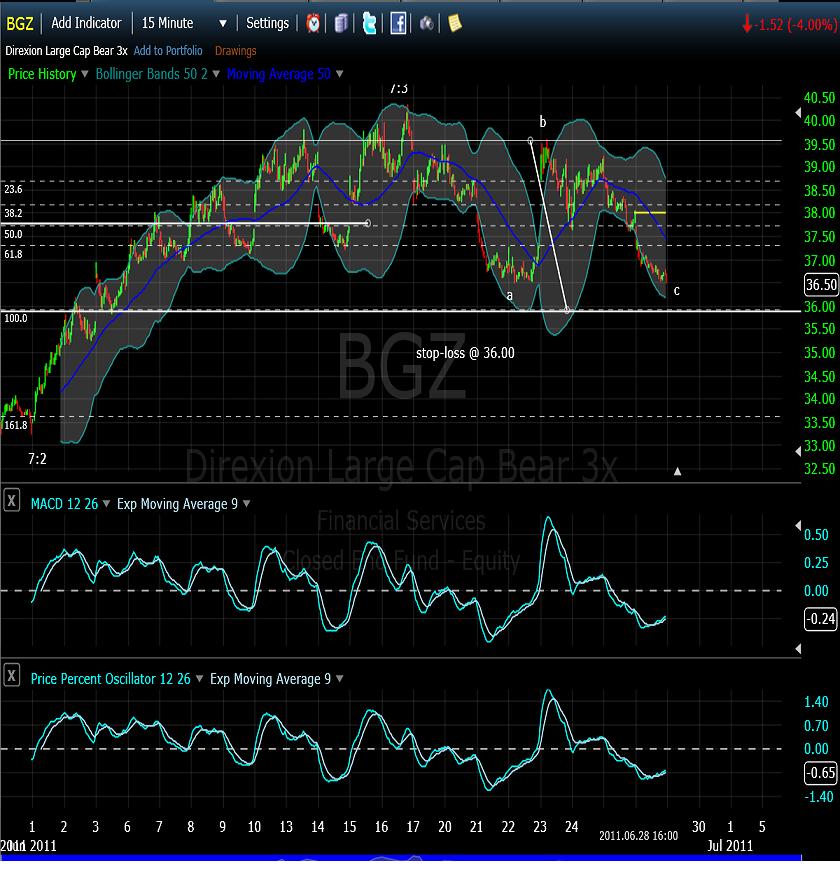Click date 30 on the time axis
This screenshot has height=877, width=840.
(699, 826)
